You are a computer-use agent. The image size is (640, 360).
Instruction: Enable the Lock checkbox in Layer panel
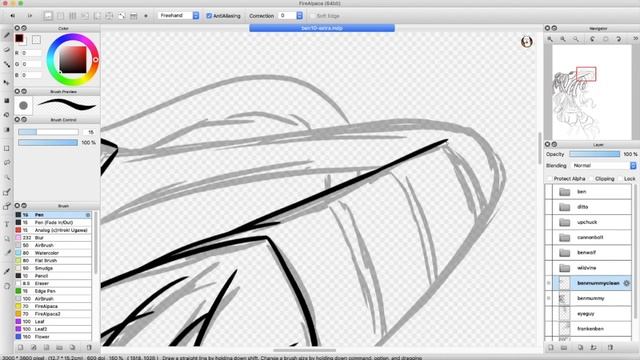pyautogui.click(x=620, y=179)
